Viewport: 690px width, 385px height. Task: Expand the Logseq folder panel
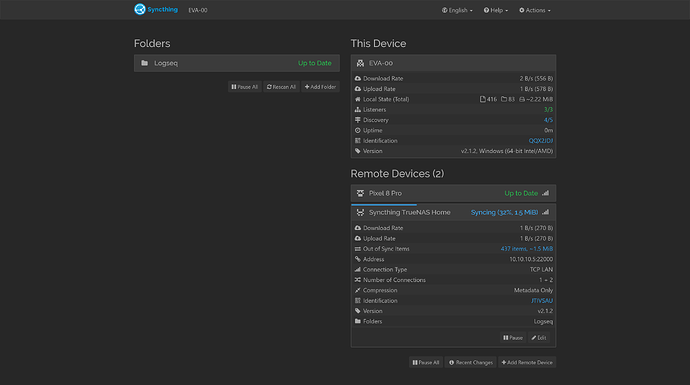coord(237,63)
